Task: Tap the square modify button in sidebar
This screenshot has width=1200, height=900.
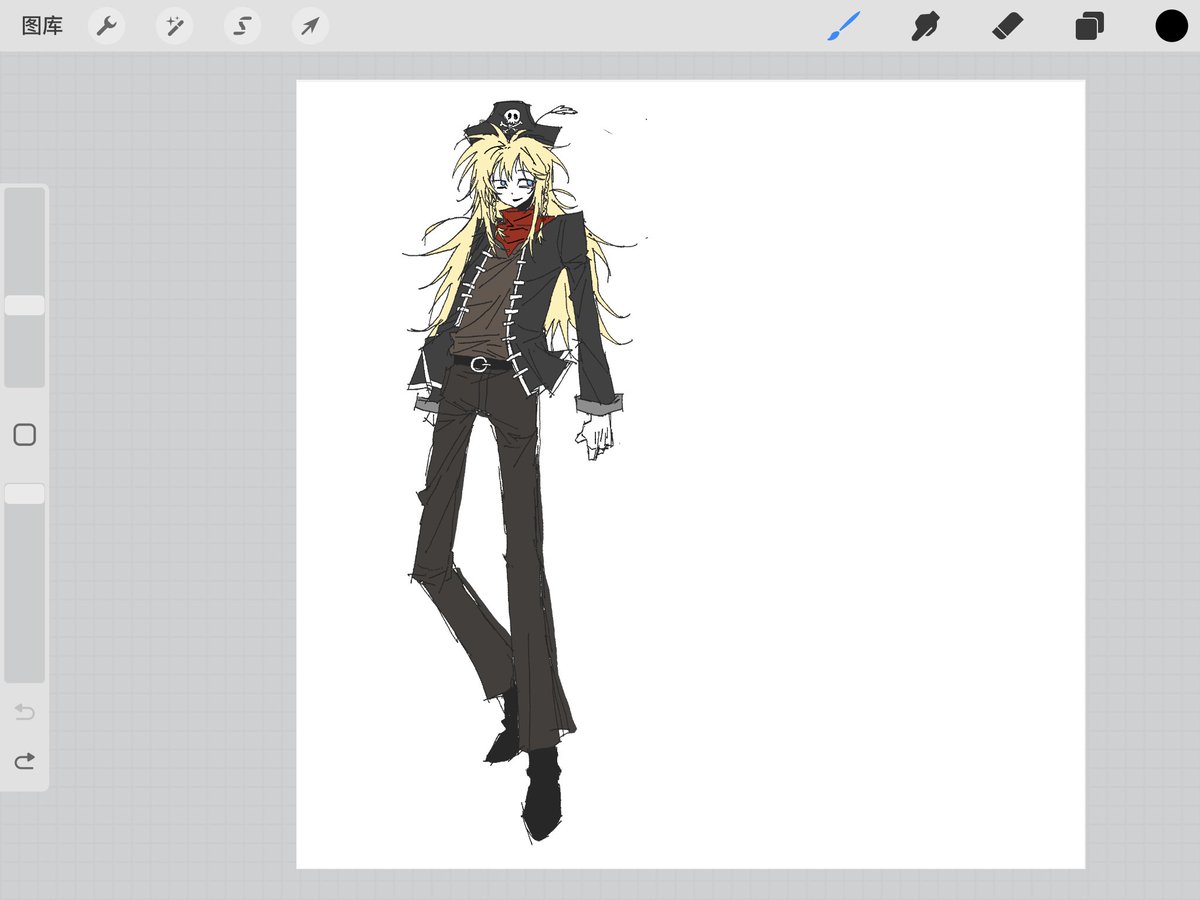Action: click(25, 435)
